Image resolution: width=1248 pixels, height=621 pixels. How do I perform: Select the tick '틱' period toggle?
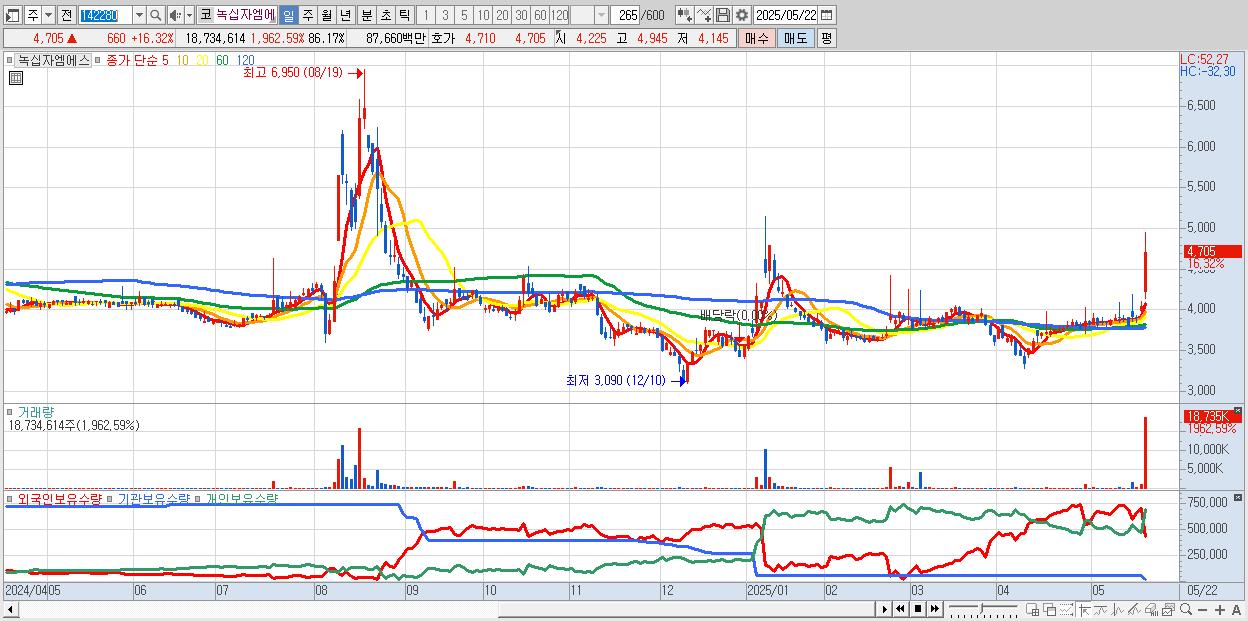click(x=404, y=15)
